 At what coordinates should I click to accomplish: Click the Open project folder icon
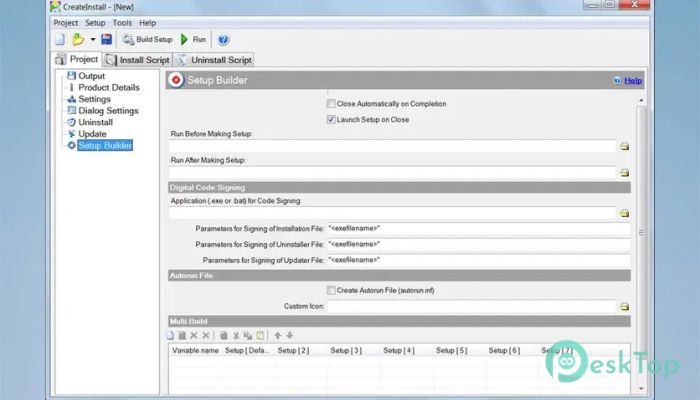(78, 40)
